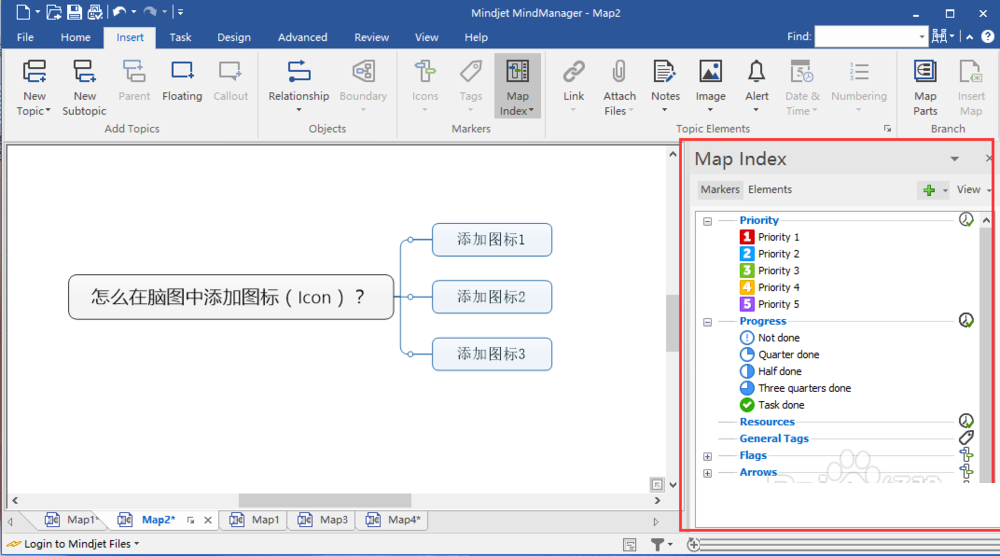Viewport: 1000px width, 556px height.
Task: Switch to the Map4* document tab
Action: (394, 520)
